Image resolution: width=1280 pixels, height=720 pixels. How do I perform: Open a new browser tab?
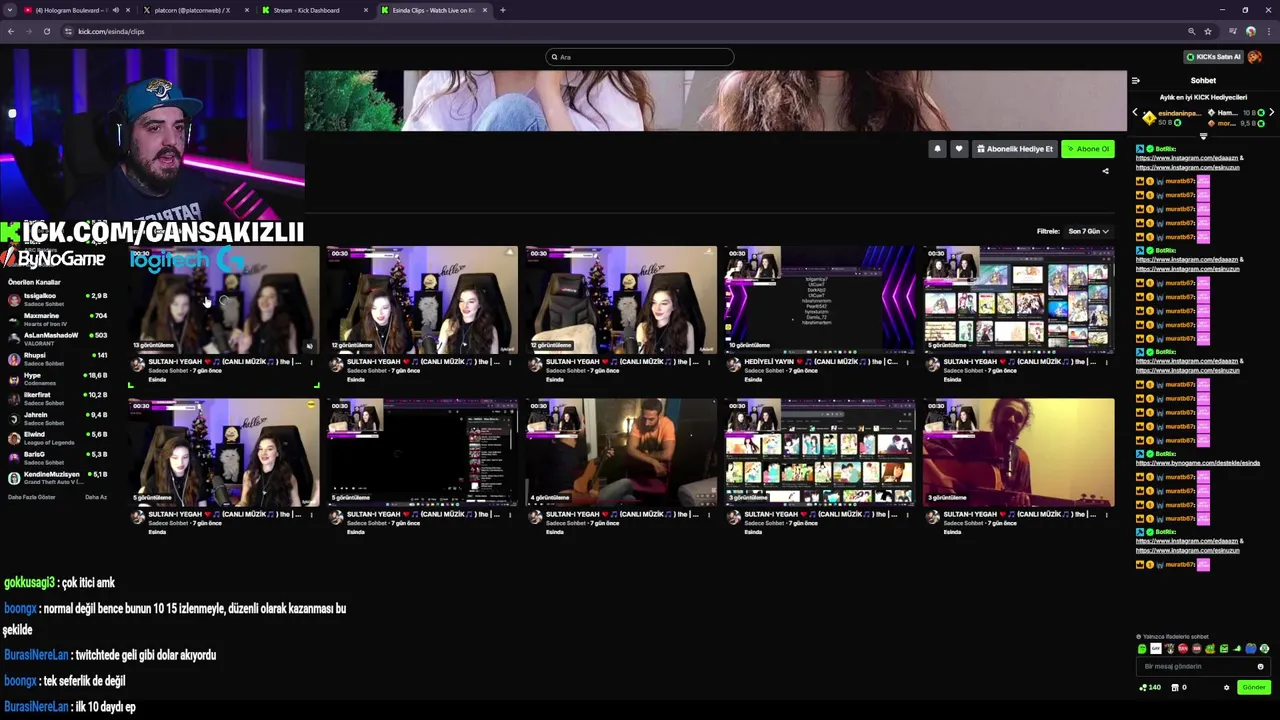tap(502, 10)
